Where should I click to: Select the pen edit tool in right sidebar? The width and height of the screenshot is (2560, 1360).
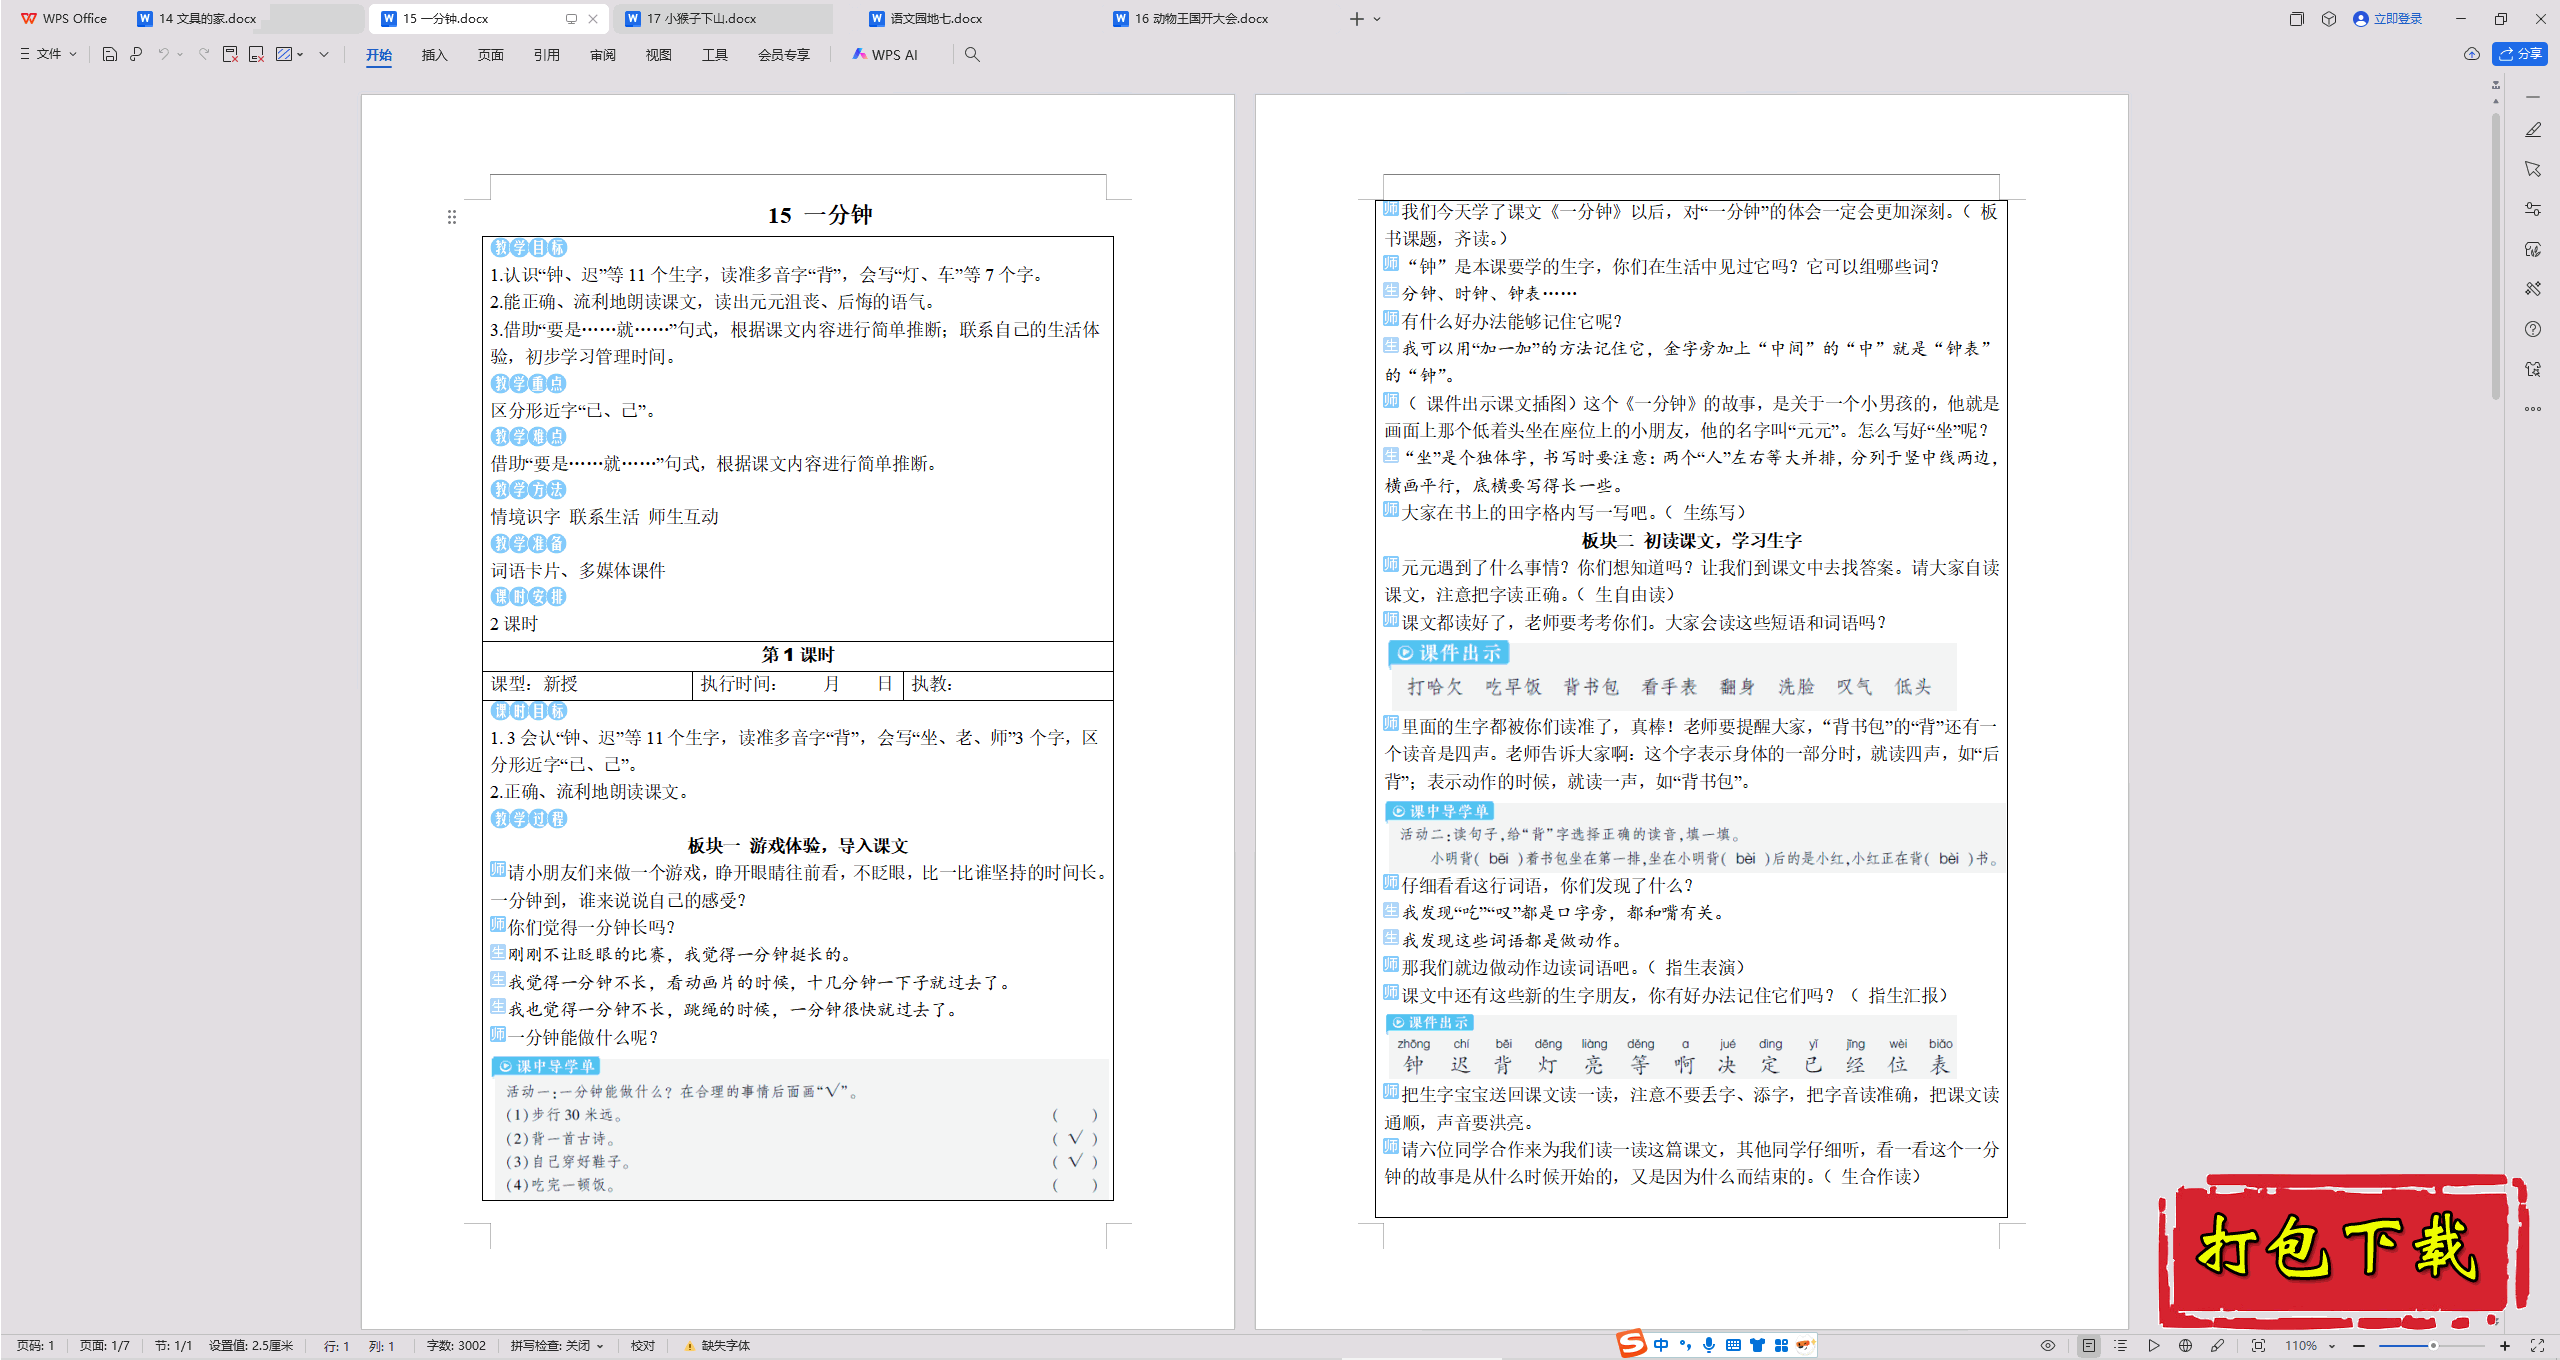(x=2533, y=130)
